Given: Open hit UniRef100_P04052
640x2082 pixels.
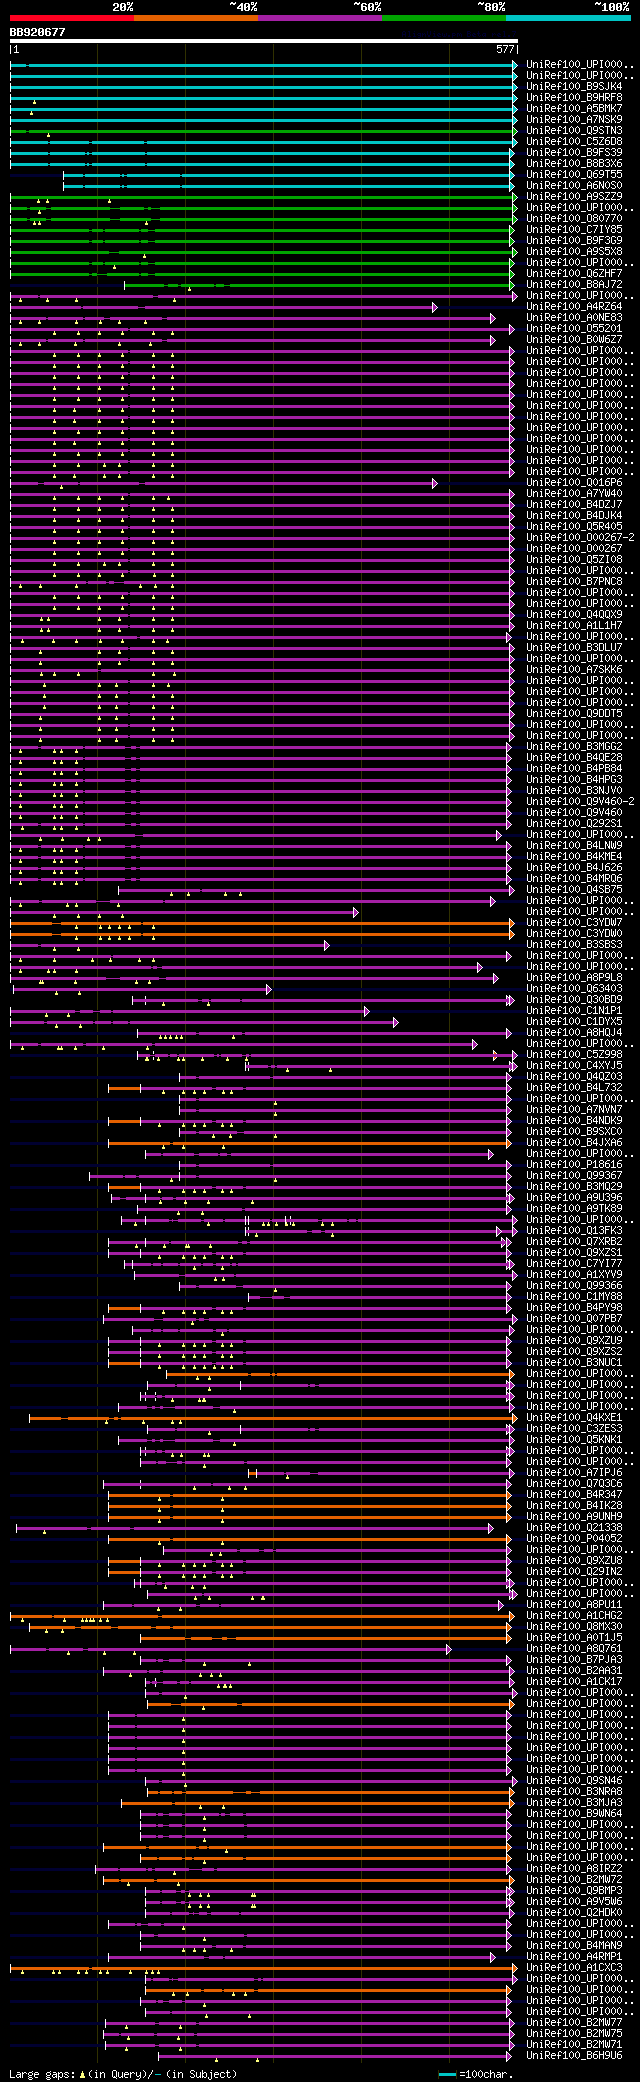Looking at the screenshot, I should point(574,1538).
